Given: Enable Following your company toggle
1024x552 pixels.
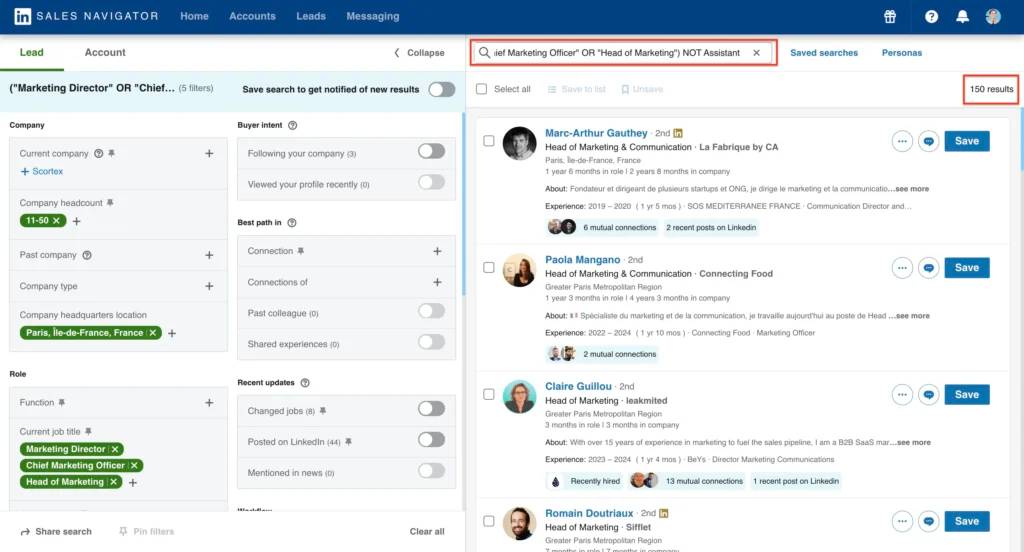Looking at the screenshot, I should point(431,151).
